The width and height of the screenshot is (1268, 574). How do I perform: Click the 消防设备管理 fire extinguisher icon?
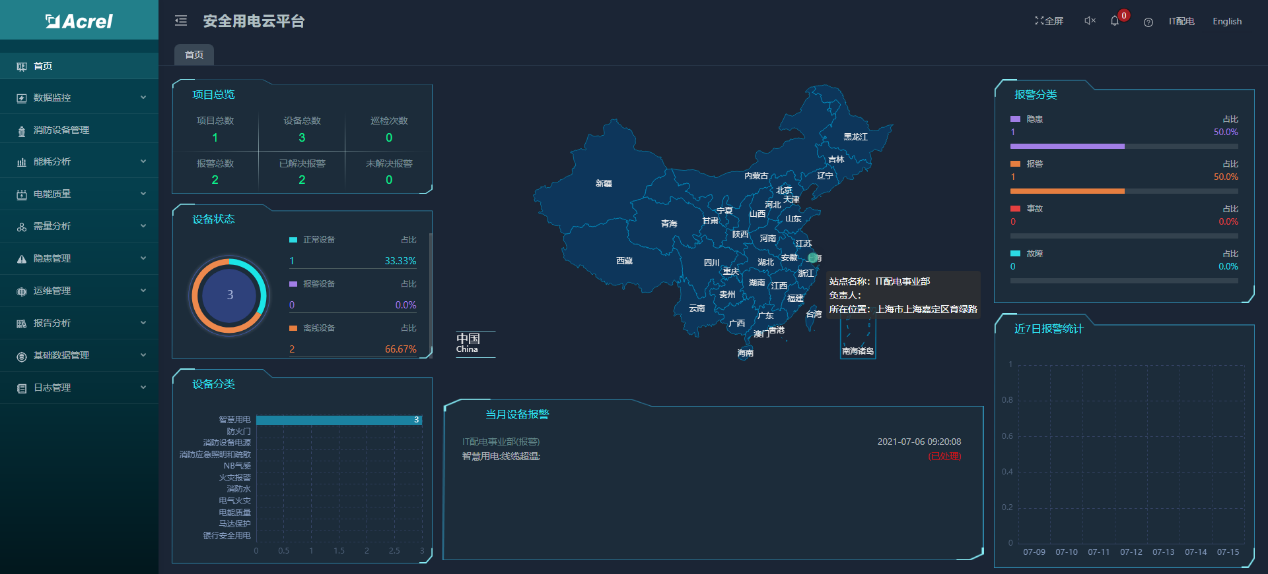click(x=22, y=130)
